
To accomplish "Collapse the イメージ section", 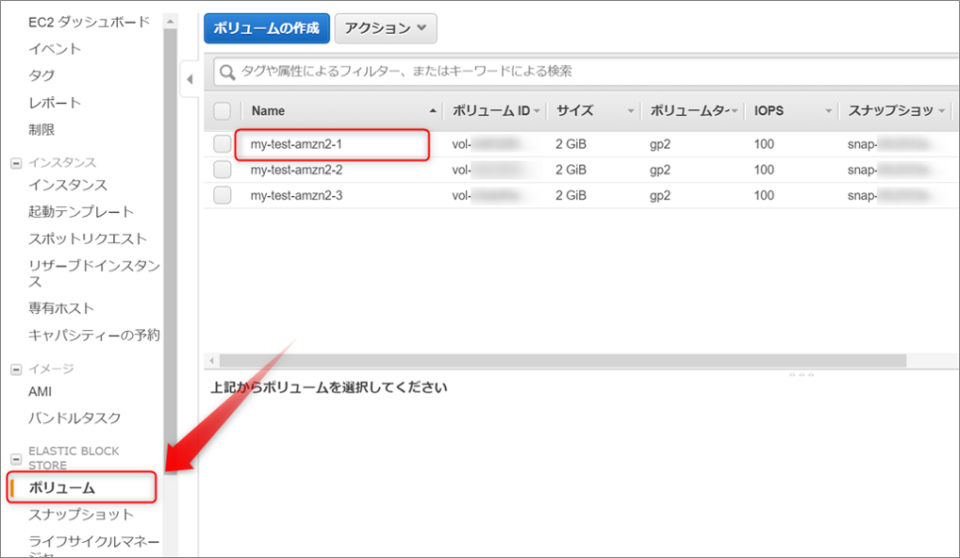I will [17, 369].
